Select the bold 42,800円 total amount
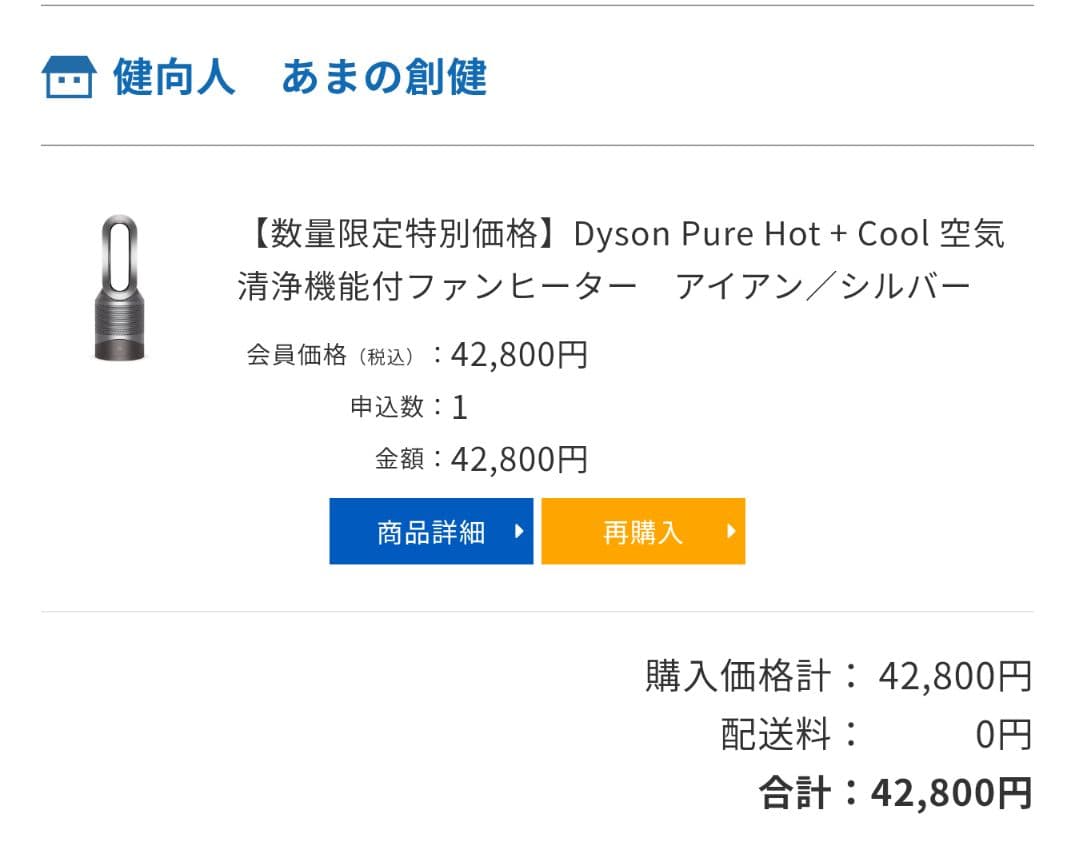This screenshot has width=1075, height=847. pyautogui.click(x=951, y=793)
